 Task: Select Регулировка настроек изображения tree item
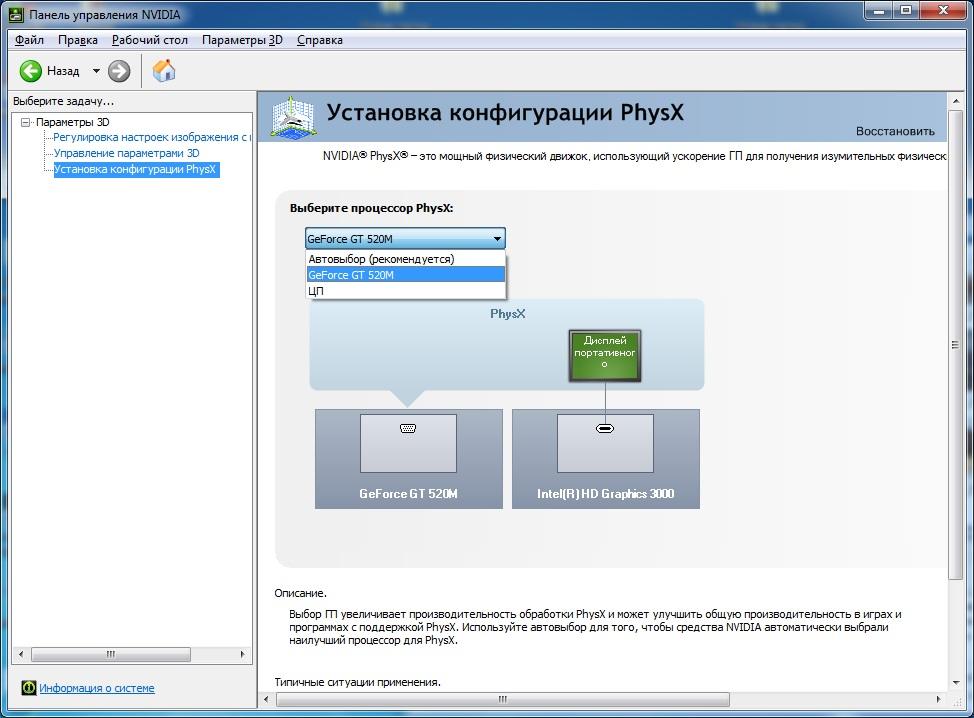[152, 137]
